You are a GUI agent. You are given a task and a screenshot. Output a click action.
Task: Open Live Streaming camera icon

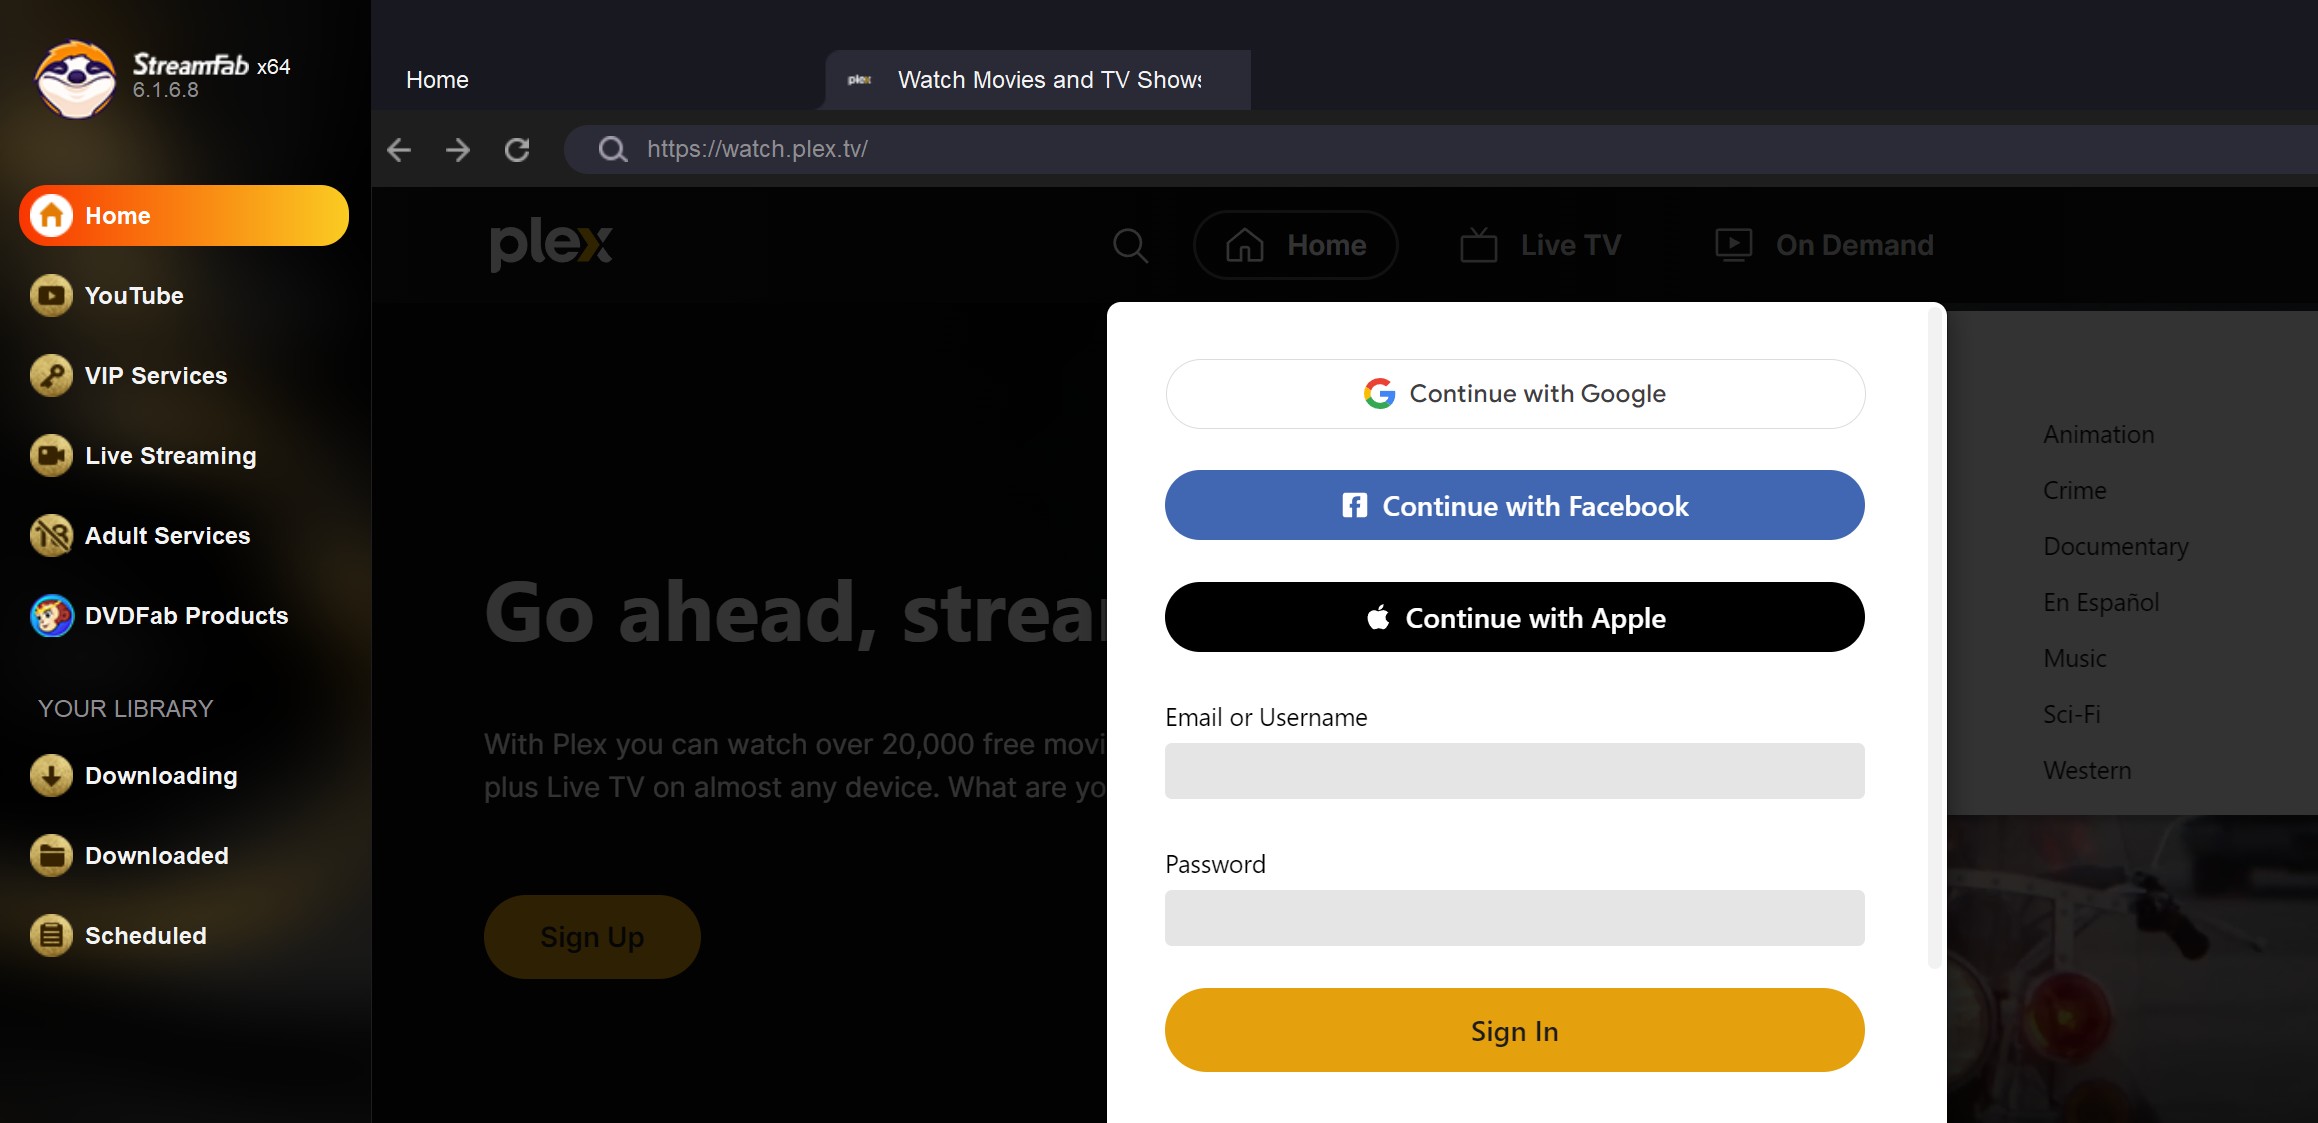(51, 455)
